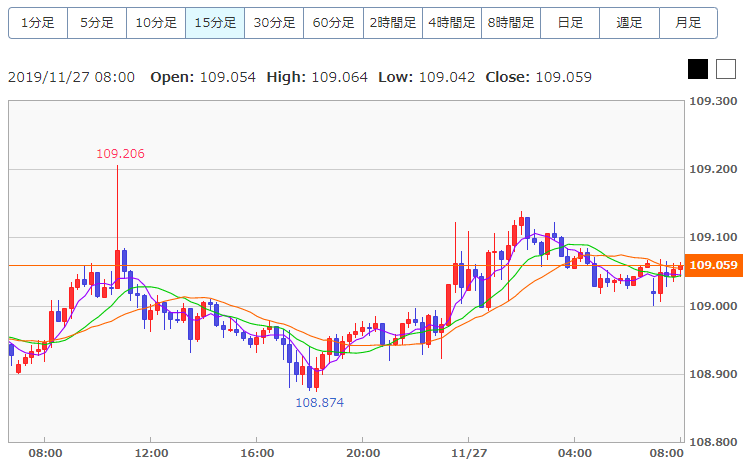Viewport: 746px width, 466px height.
Task: Switch to the 4時間足 timeframe
Action: (452, 23)
